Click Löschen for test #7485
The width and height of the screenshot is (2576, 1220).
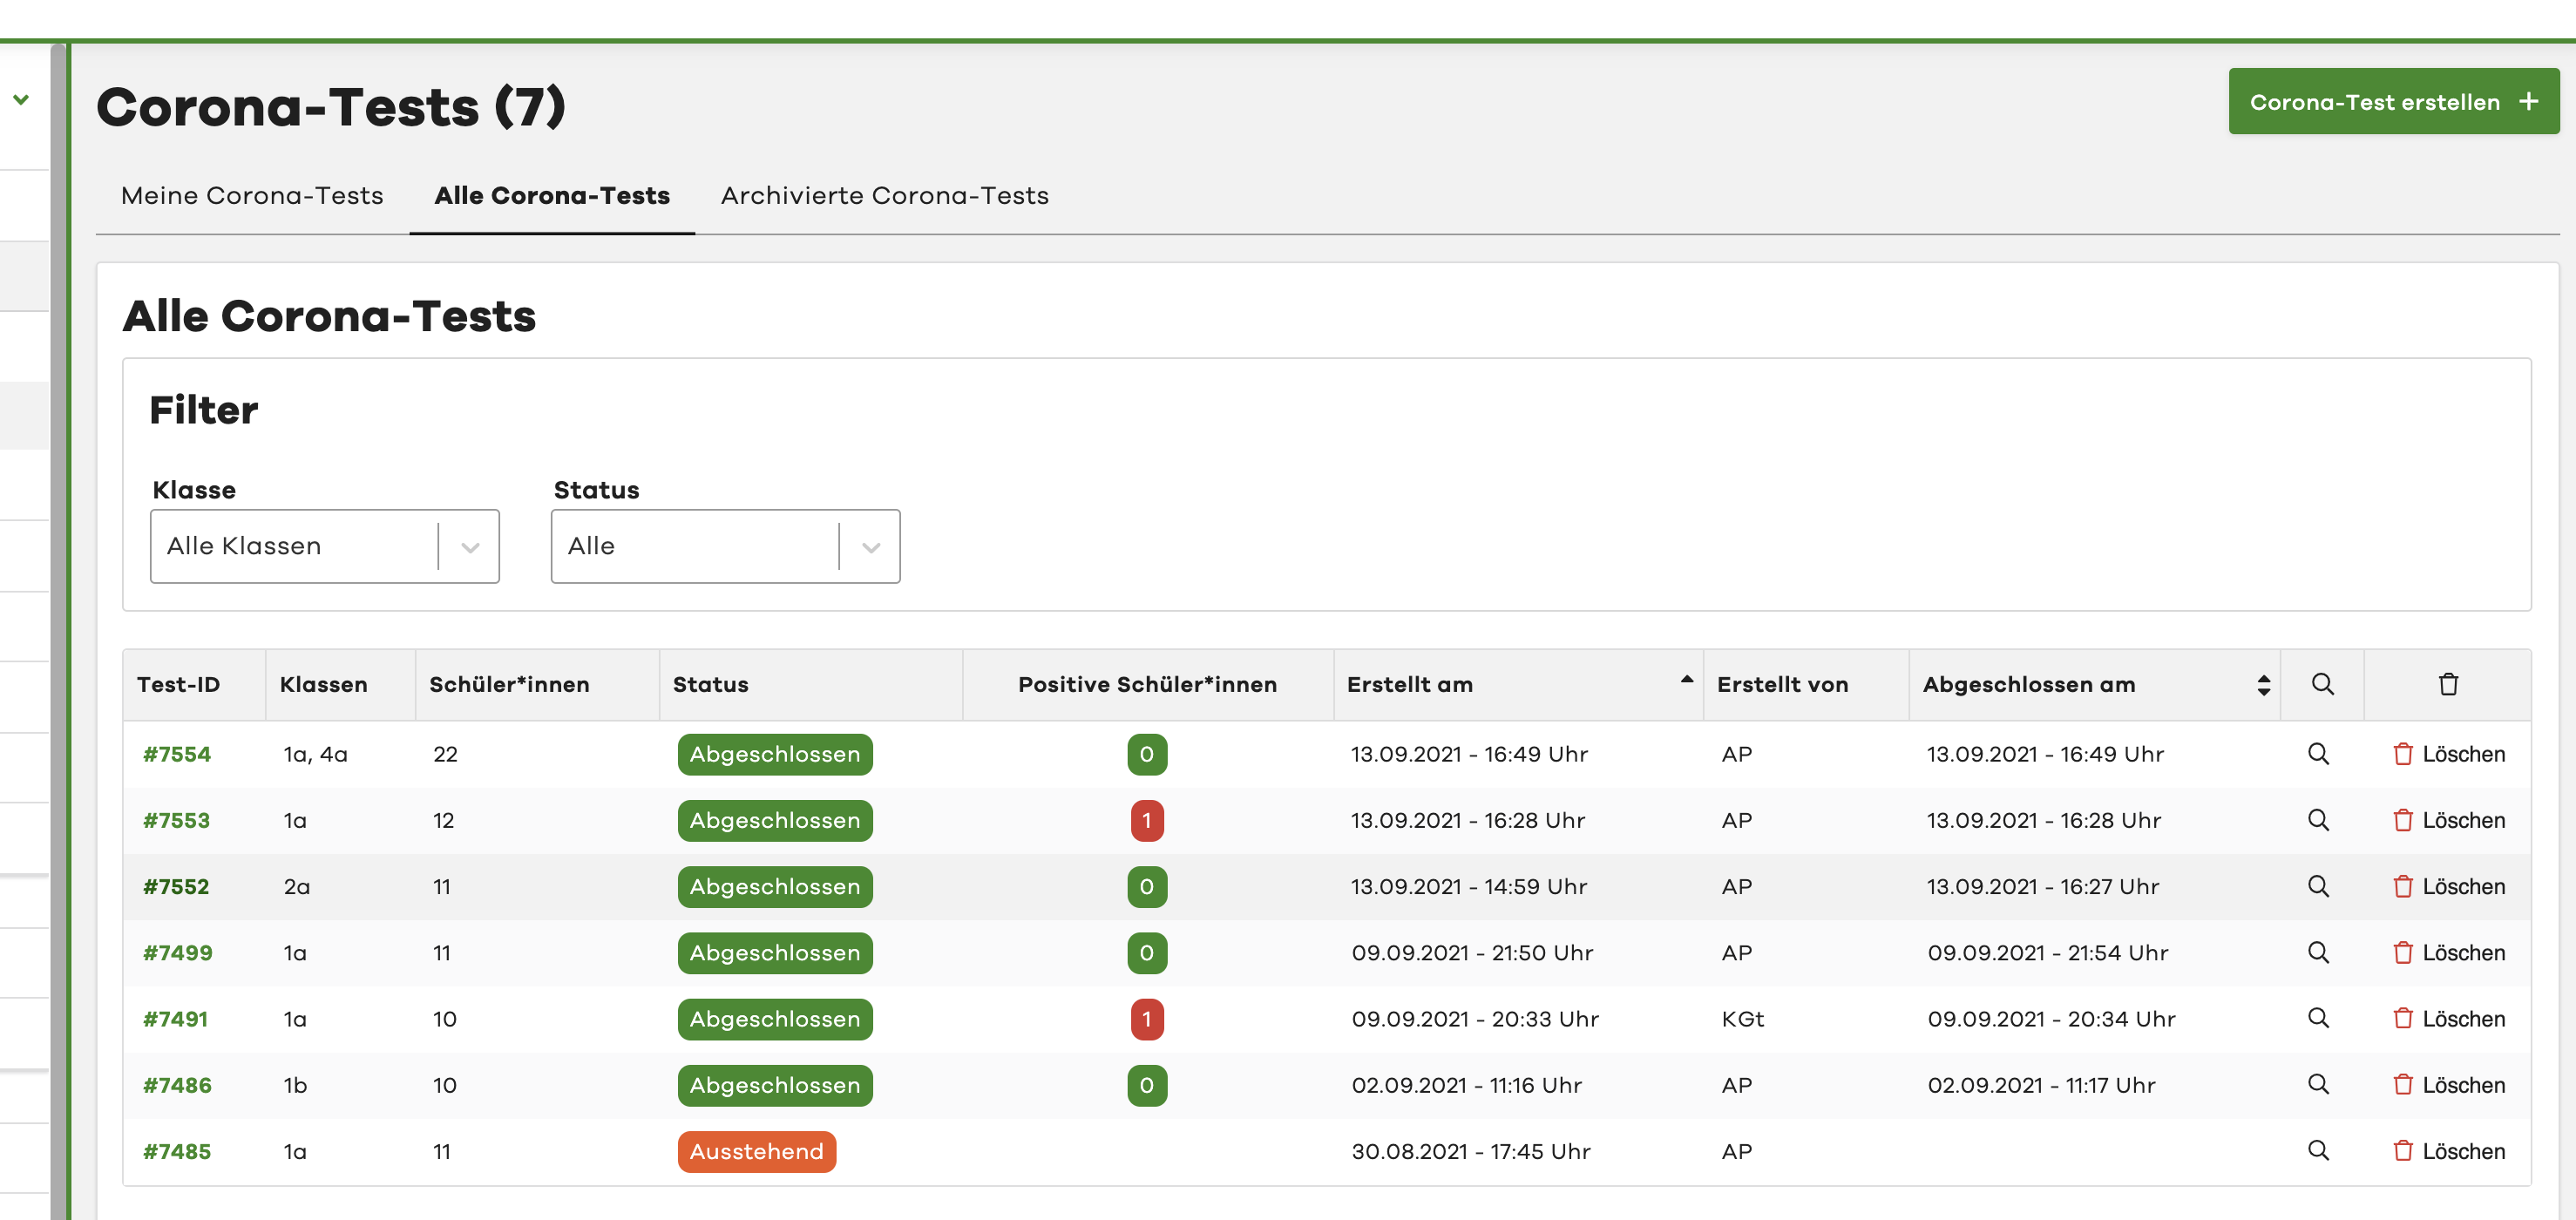[2464, 1151]
